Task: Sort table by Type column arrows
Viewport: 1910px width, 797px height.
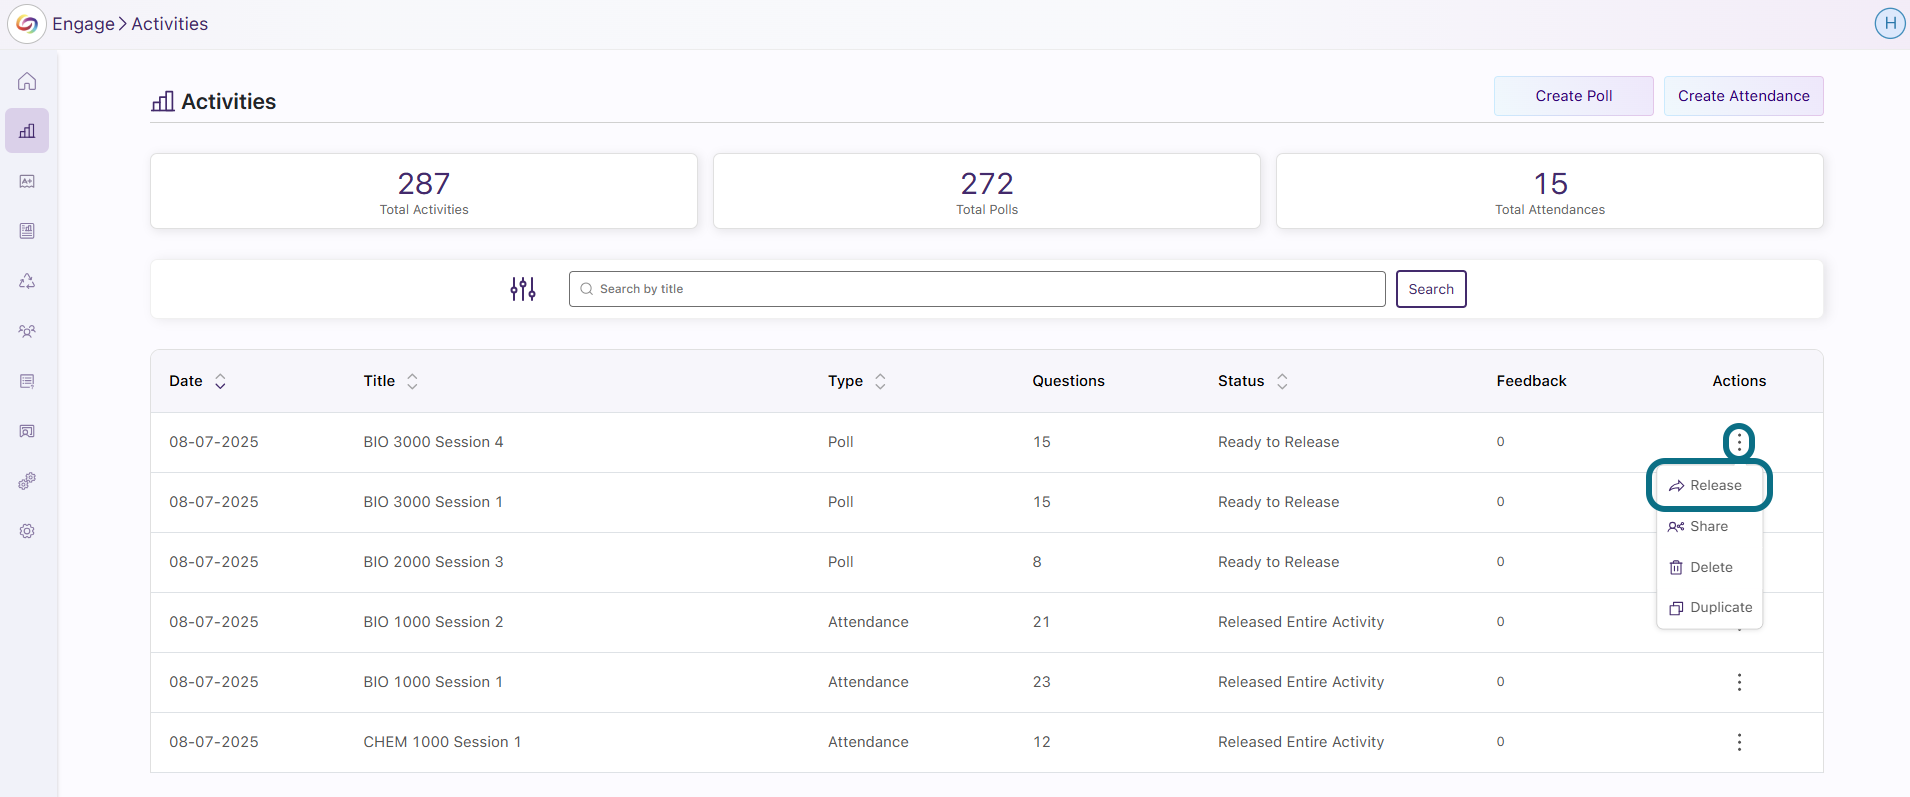Action: click(x=880, y=381)
